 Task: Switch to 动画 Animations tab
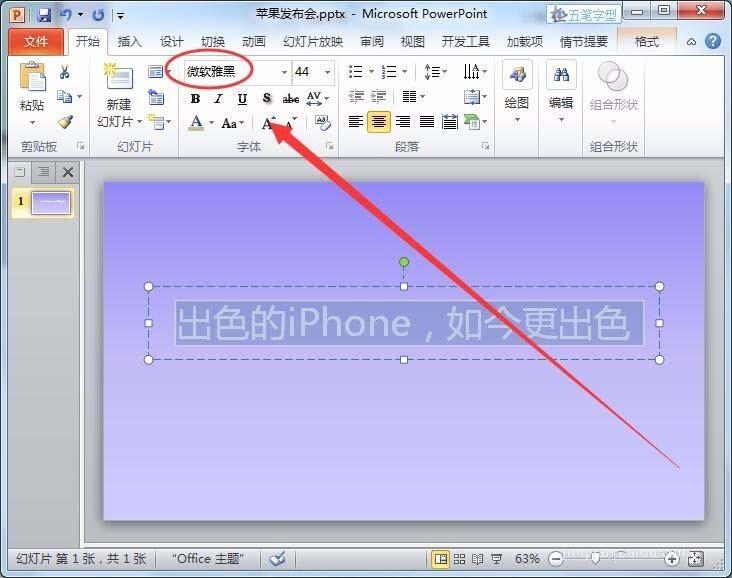(x=253, y=42)
